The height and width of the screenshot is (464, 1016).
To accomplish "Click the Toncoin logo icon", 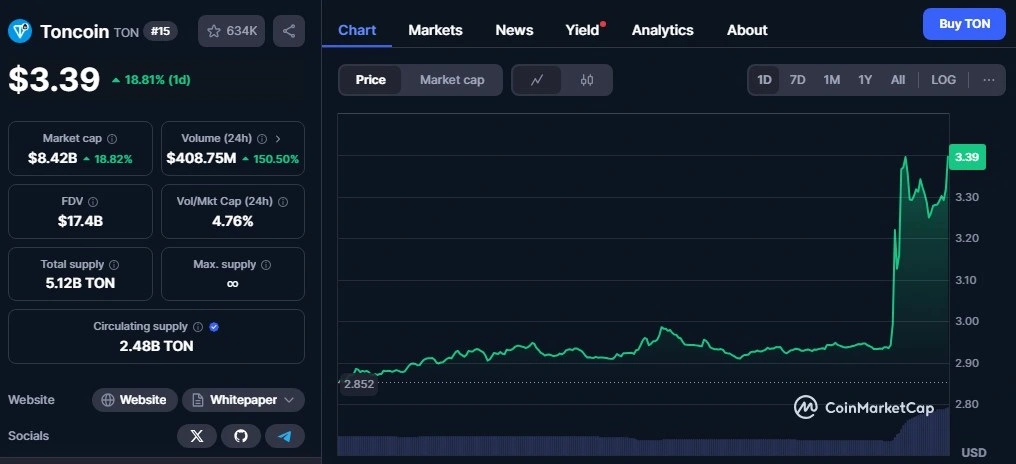I will click(20, 30).
